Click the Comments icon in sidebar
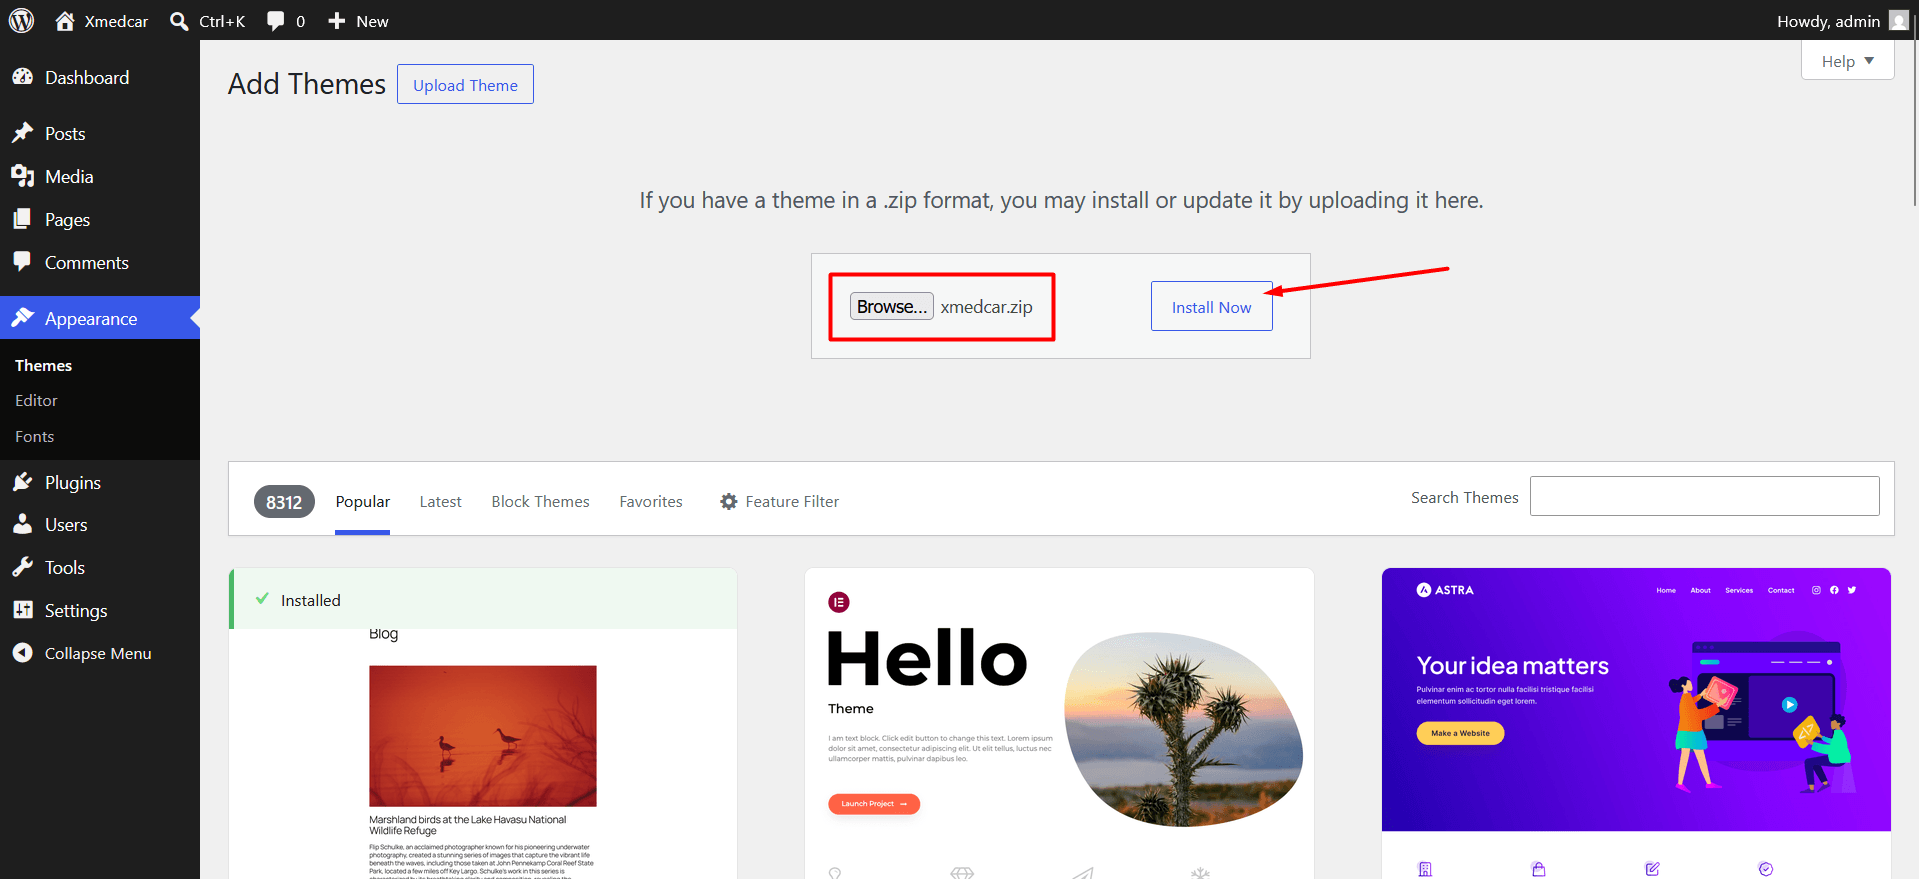This screenshot has width=1919, height=879. pos(23,262)
